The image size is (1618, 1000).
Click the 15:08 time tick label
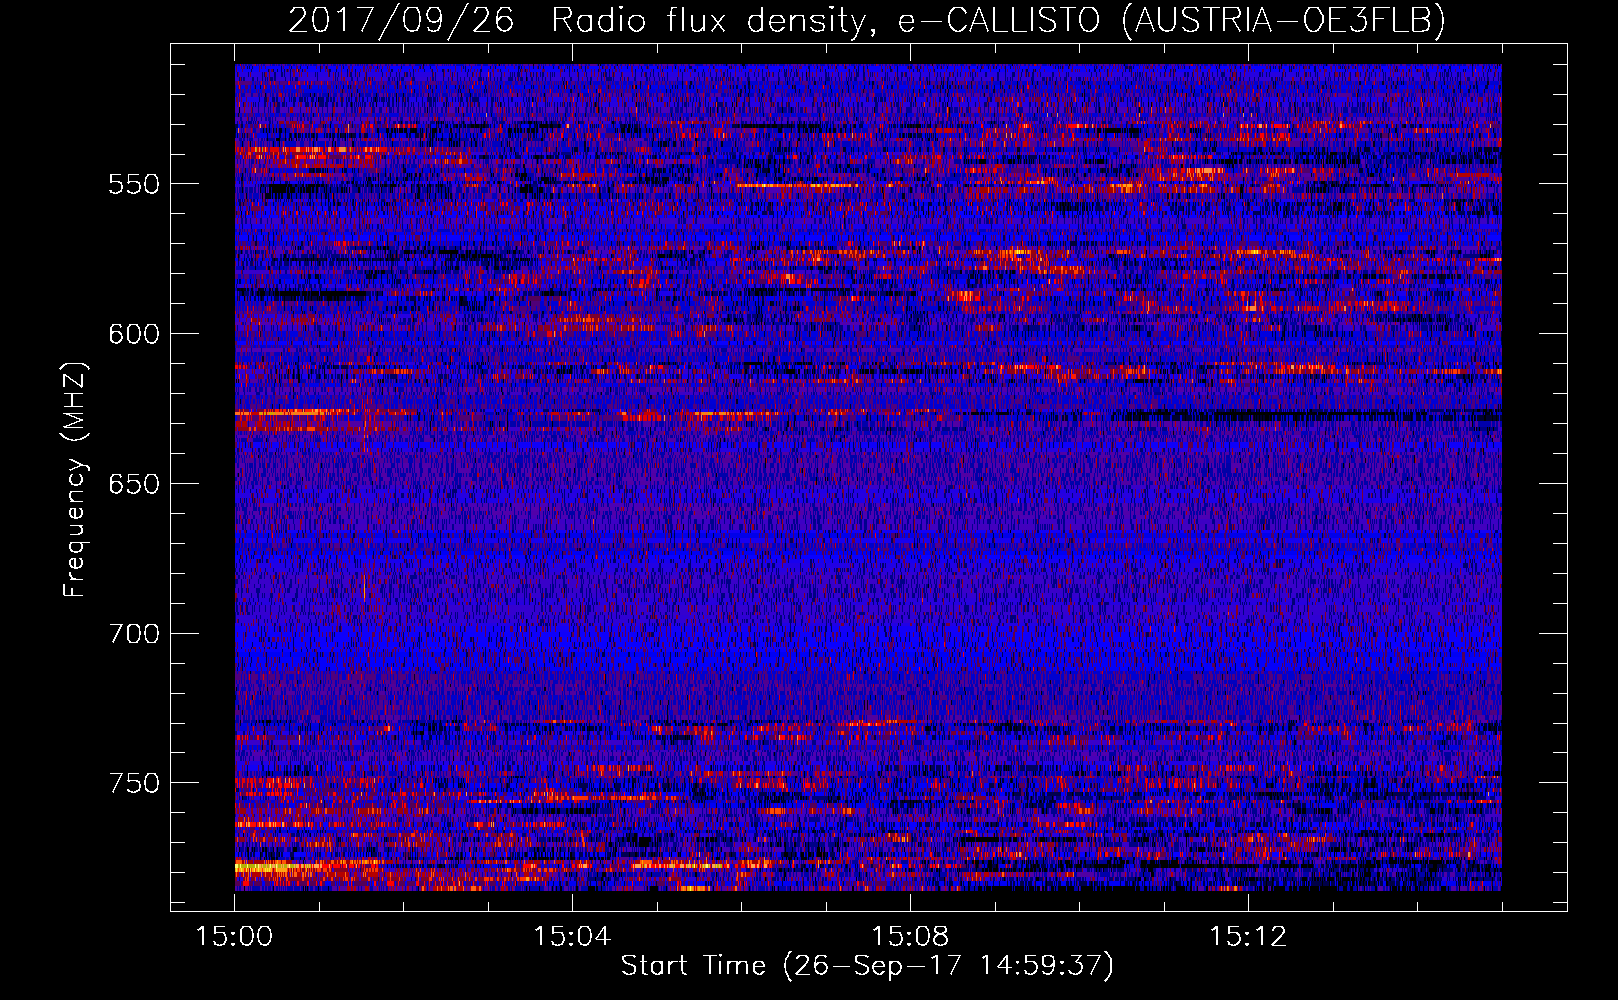coord(910,937)
